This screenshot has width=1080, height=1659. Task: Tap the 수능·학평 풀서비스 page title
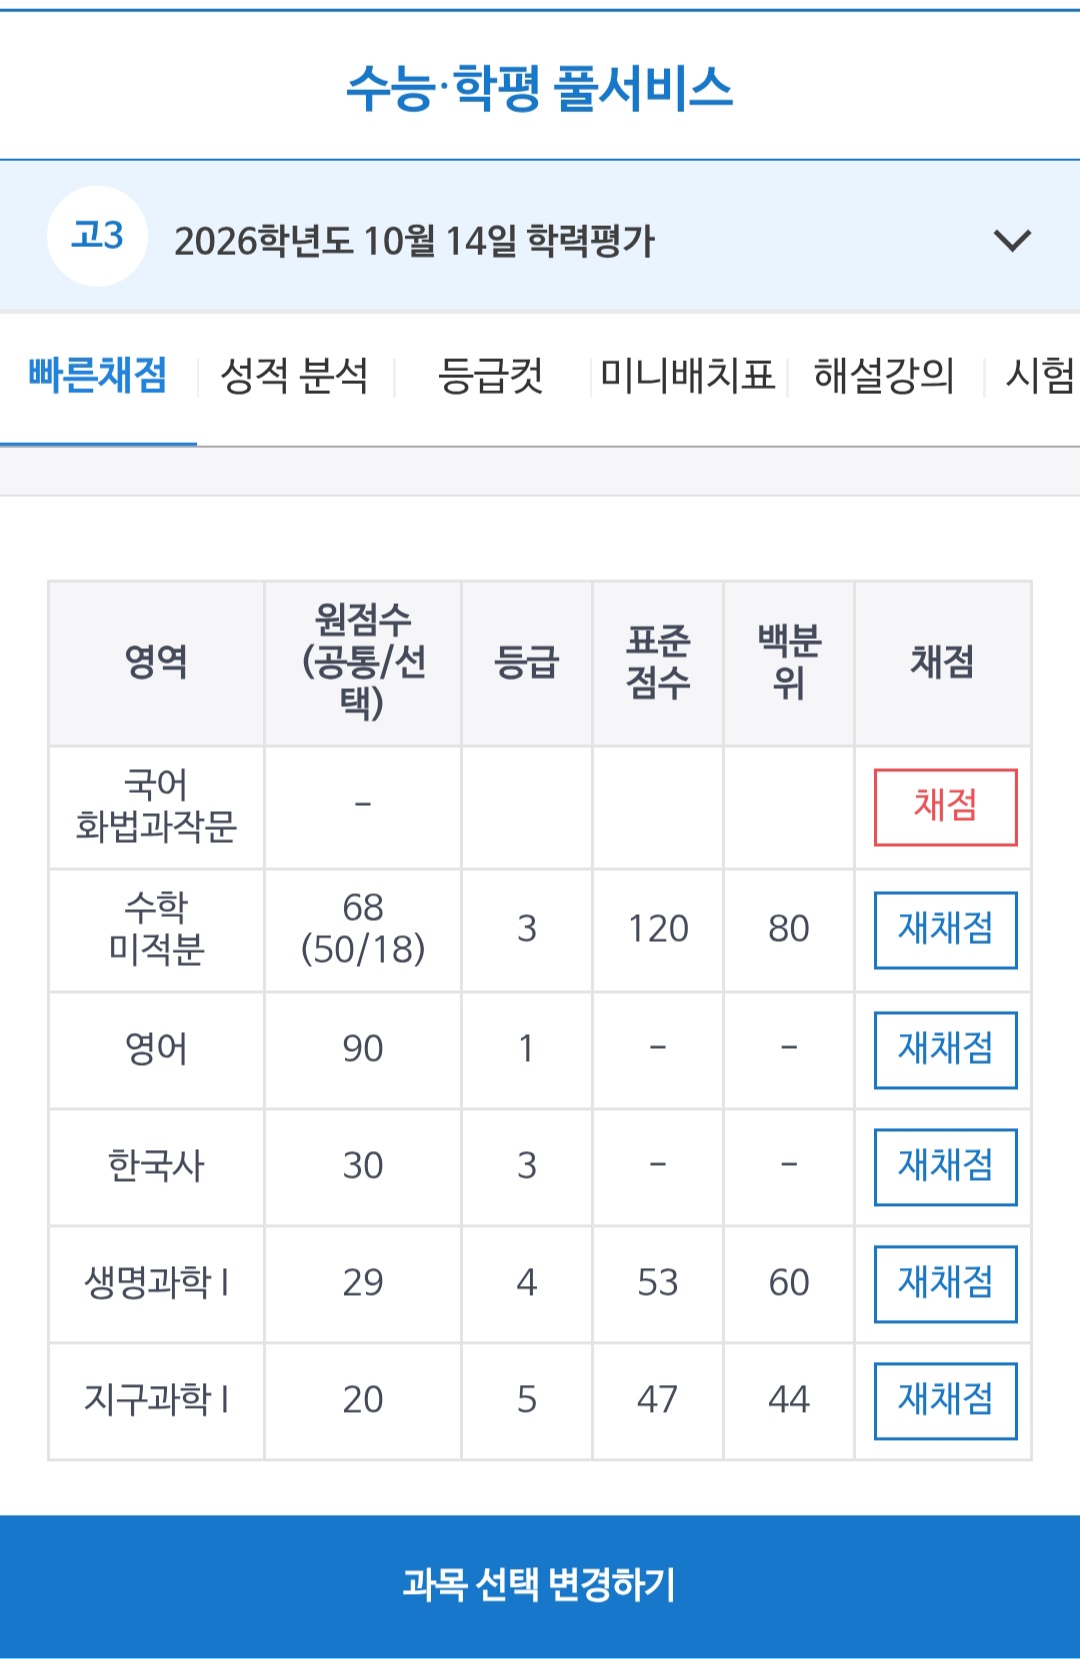[x=540, y=88]
